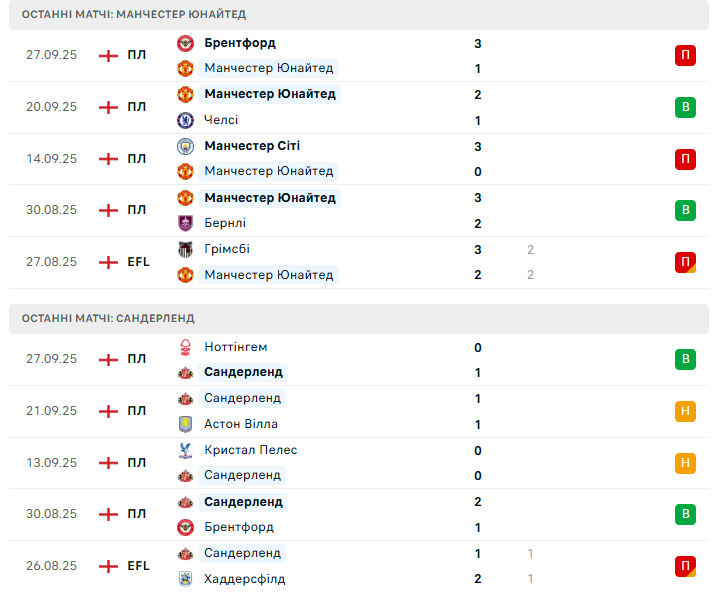Click the EFL league label on 27.08.25
Viewport: 716px width, 595px height.
(x=138, y=262)
